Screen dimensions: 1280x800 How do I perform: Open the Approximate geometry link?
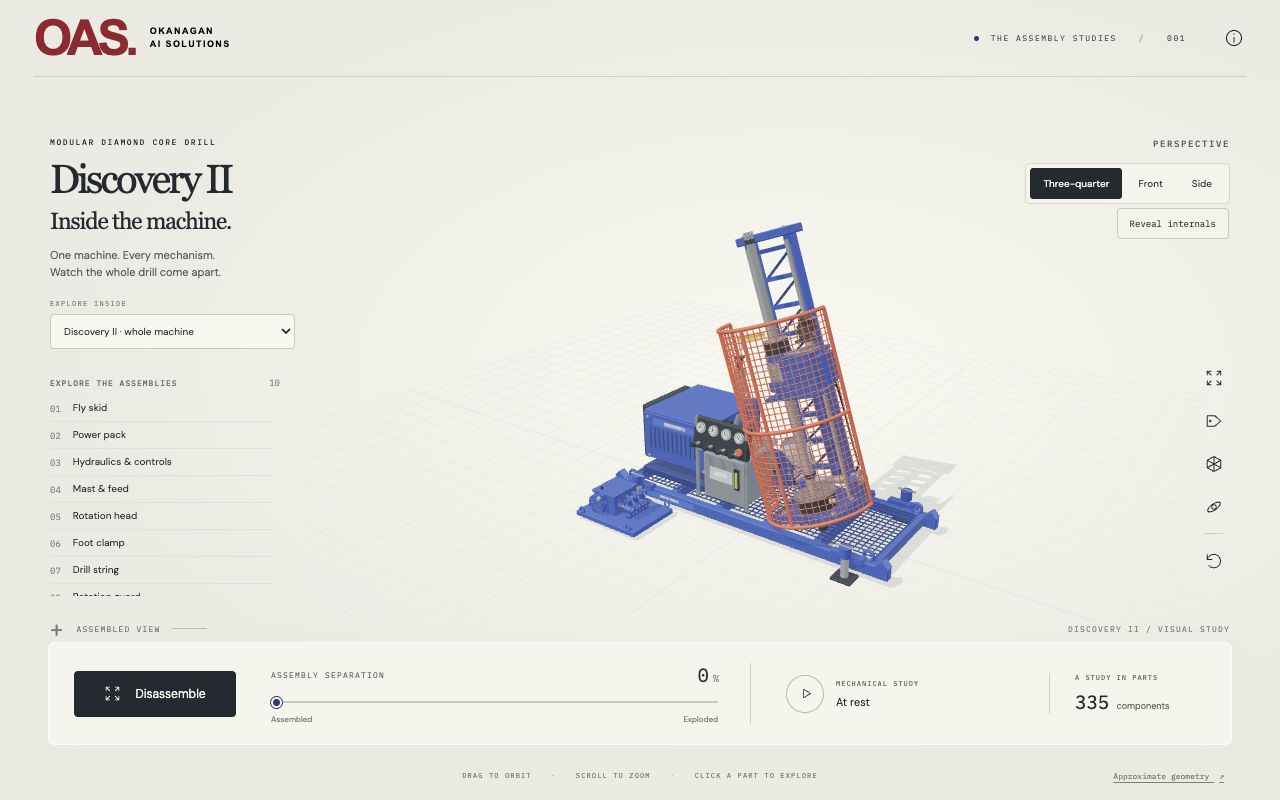point(1168,777)
